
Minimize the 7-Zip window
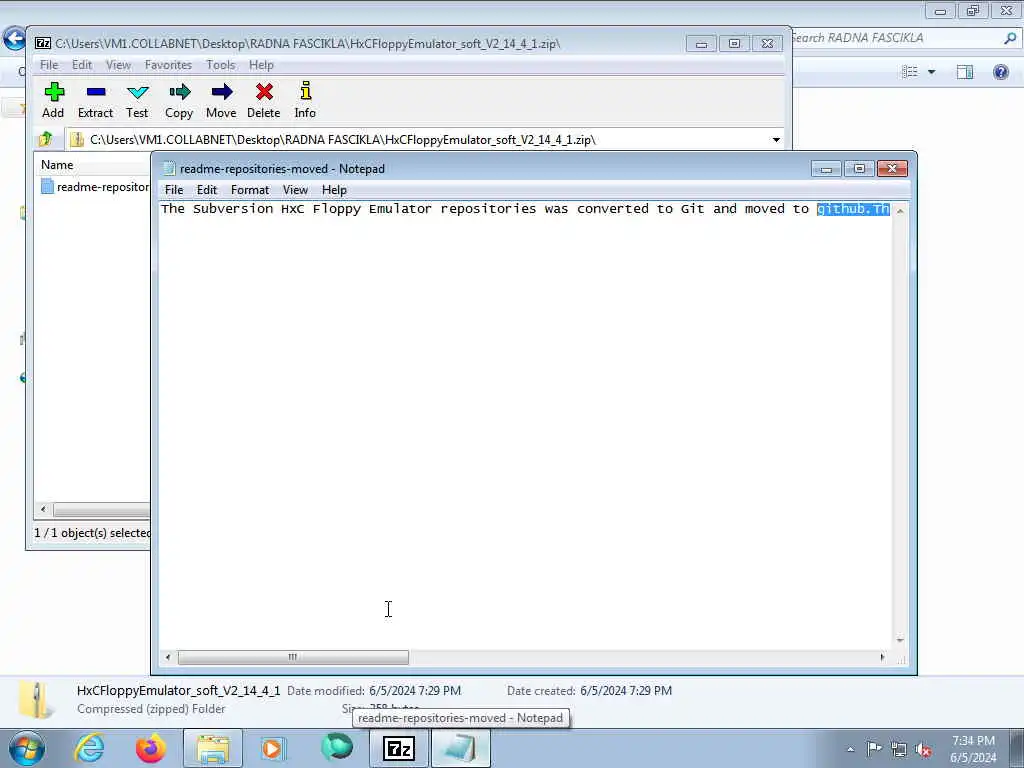tap(701, 44)
